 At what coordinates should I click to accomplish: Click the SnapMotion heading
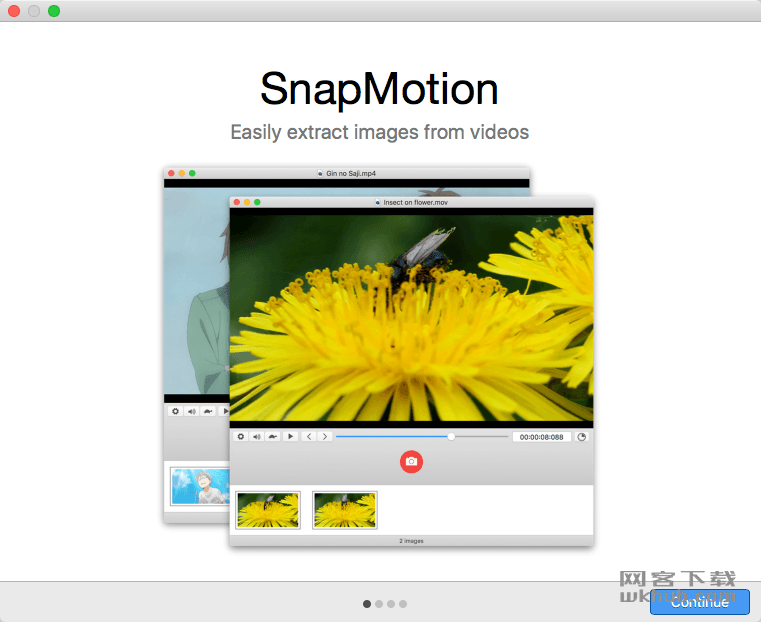coord(380,89)
